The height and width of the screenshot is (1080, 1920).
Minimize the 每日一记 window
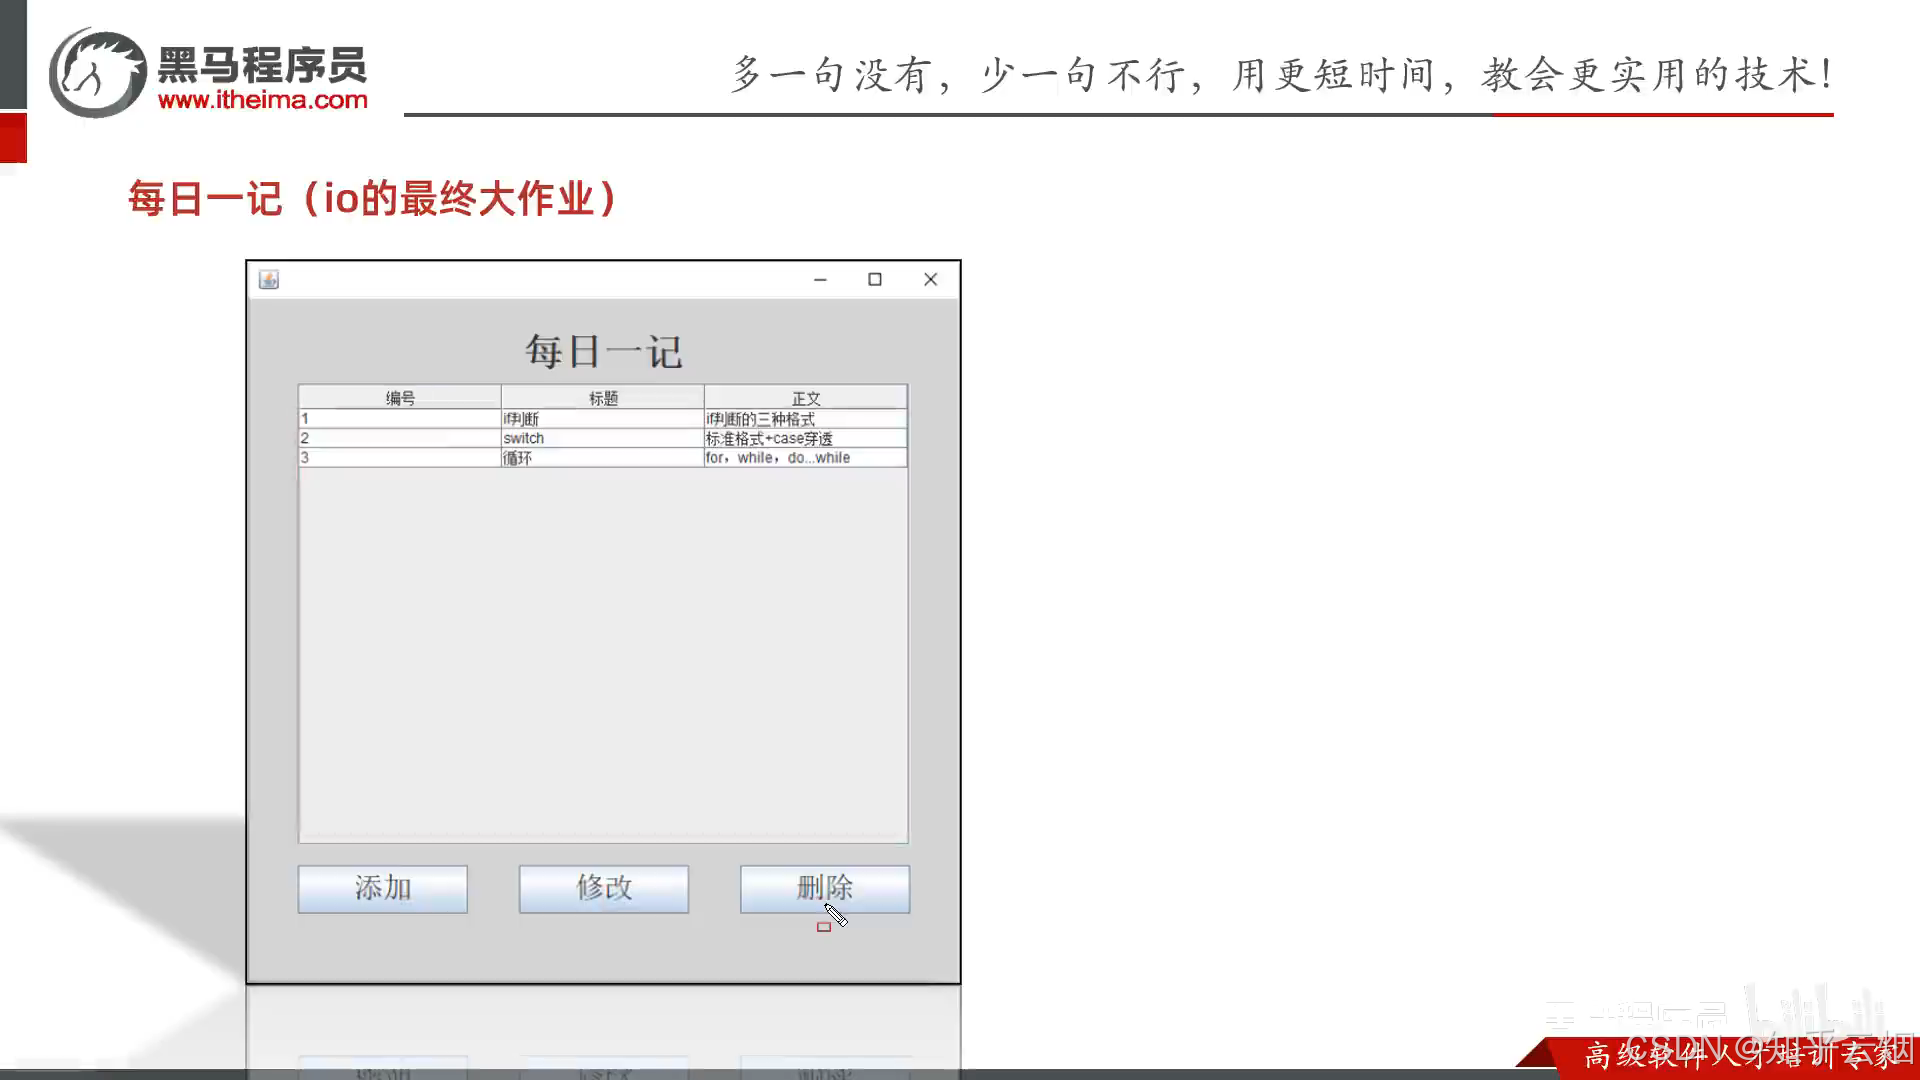pyautogui.click(x=820, y=280)
